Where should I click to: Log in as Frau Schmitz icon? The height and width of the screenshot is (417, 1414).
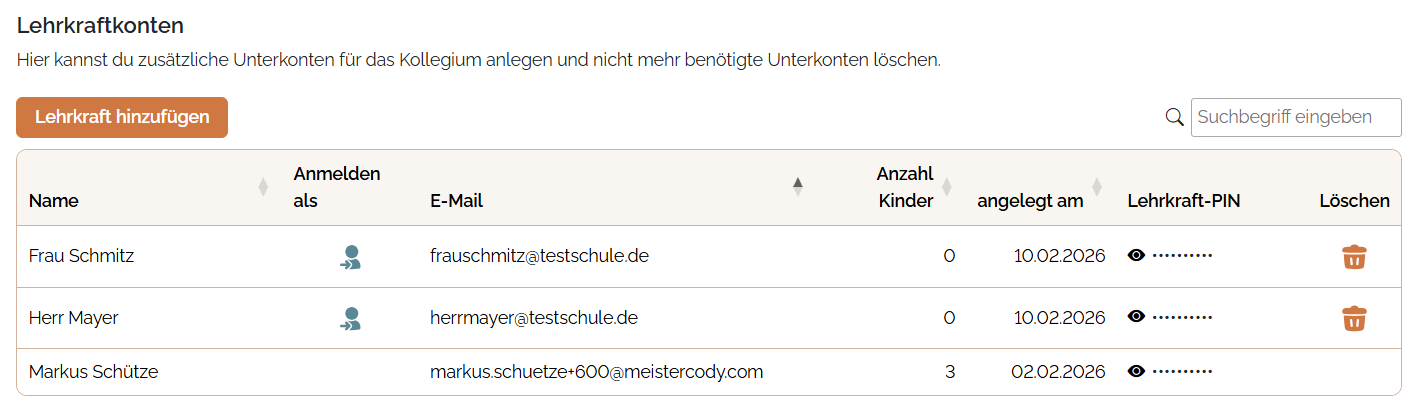click(x=350, y=257)
